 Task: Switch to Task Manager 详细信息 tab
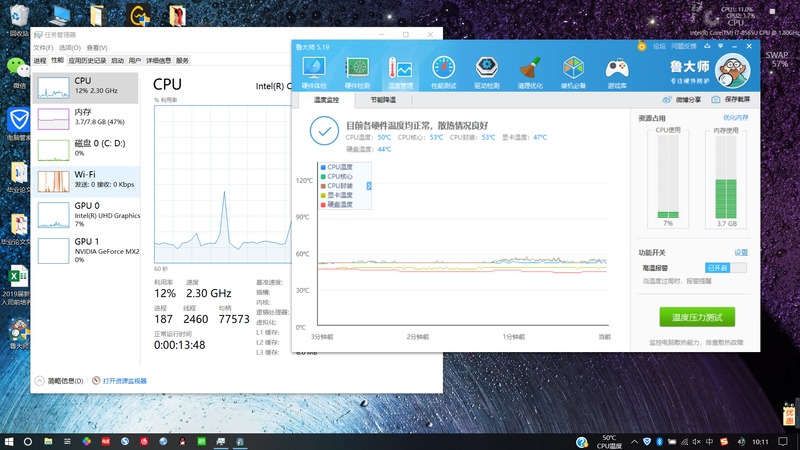(x=159, y=61)
